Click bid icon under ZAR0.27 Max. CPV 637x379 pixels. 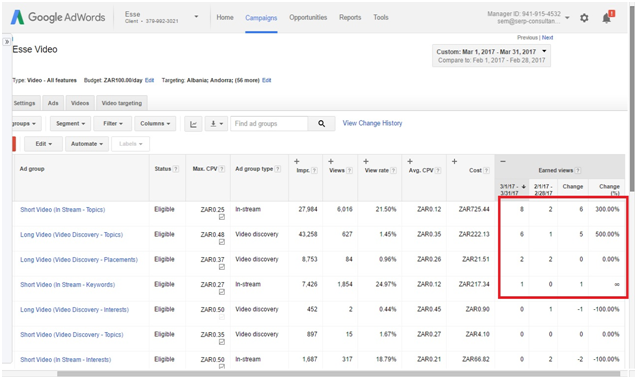222,292
